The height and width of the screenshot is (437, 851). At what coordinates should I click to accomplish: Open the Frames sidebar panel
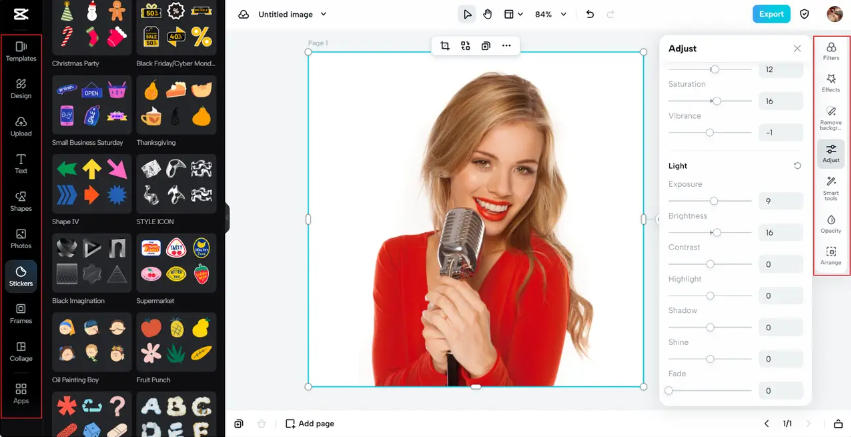pos(21,314)
